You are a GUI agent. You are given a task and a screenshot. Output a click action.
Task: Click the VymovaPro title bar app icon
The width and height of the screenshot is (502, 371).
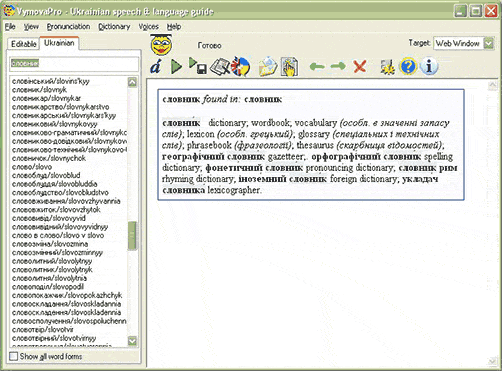point(9,11)
